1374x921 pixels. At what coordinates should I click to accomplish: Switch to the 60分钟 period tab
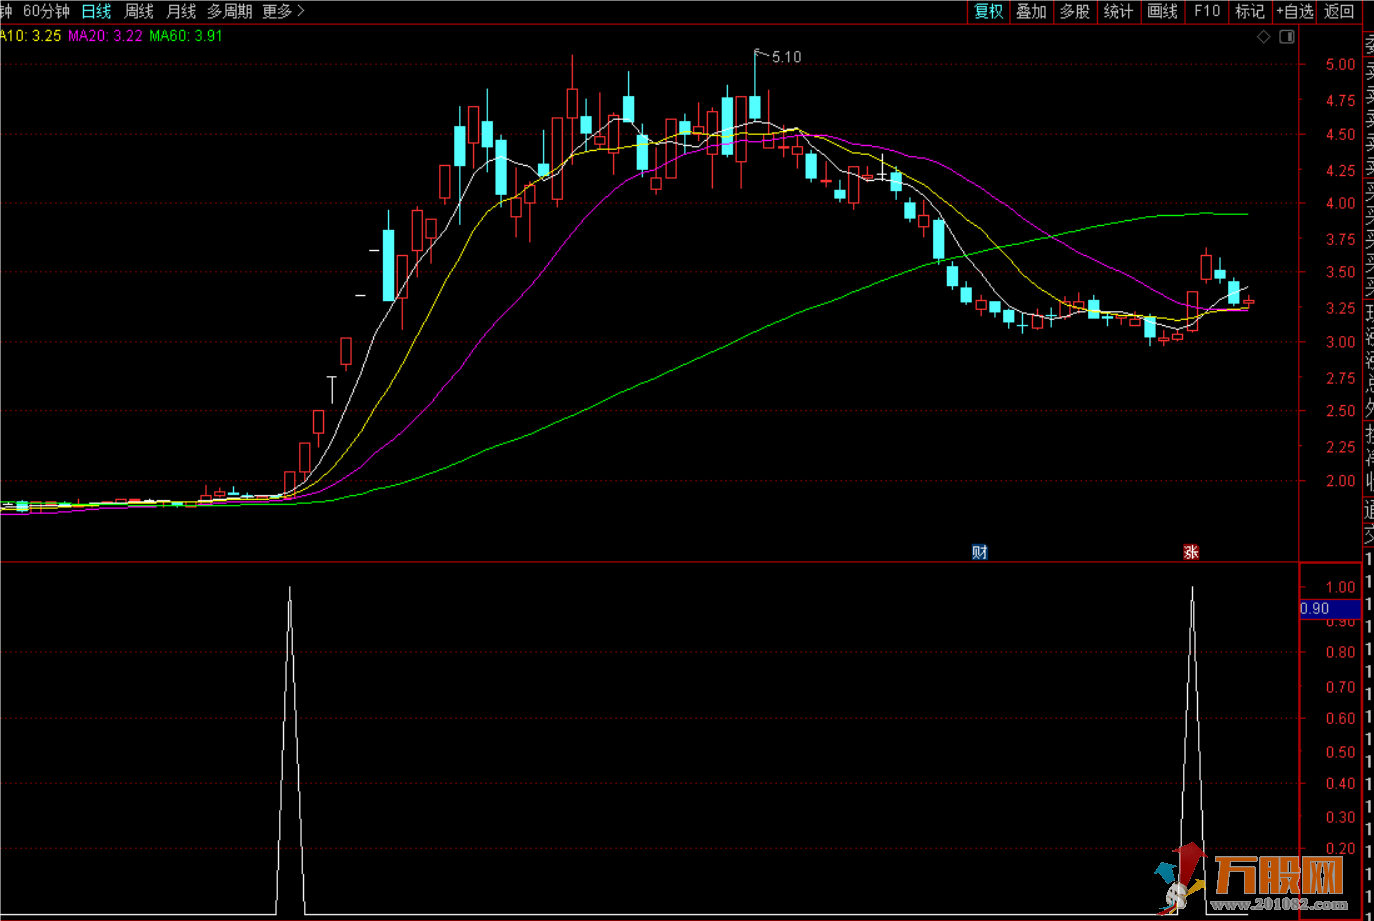[x=46, y=11]
